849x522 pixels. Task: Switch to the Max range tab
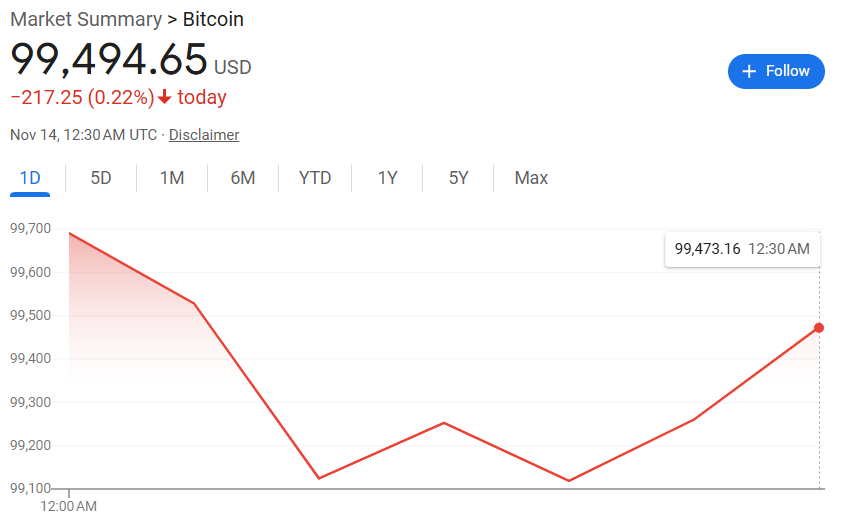tap(531, 178)
